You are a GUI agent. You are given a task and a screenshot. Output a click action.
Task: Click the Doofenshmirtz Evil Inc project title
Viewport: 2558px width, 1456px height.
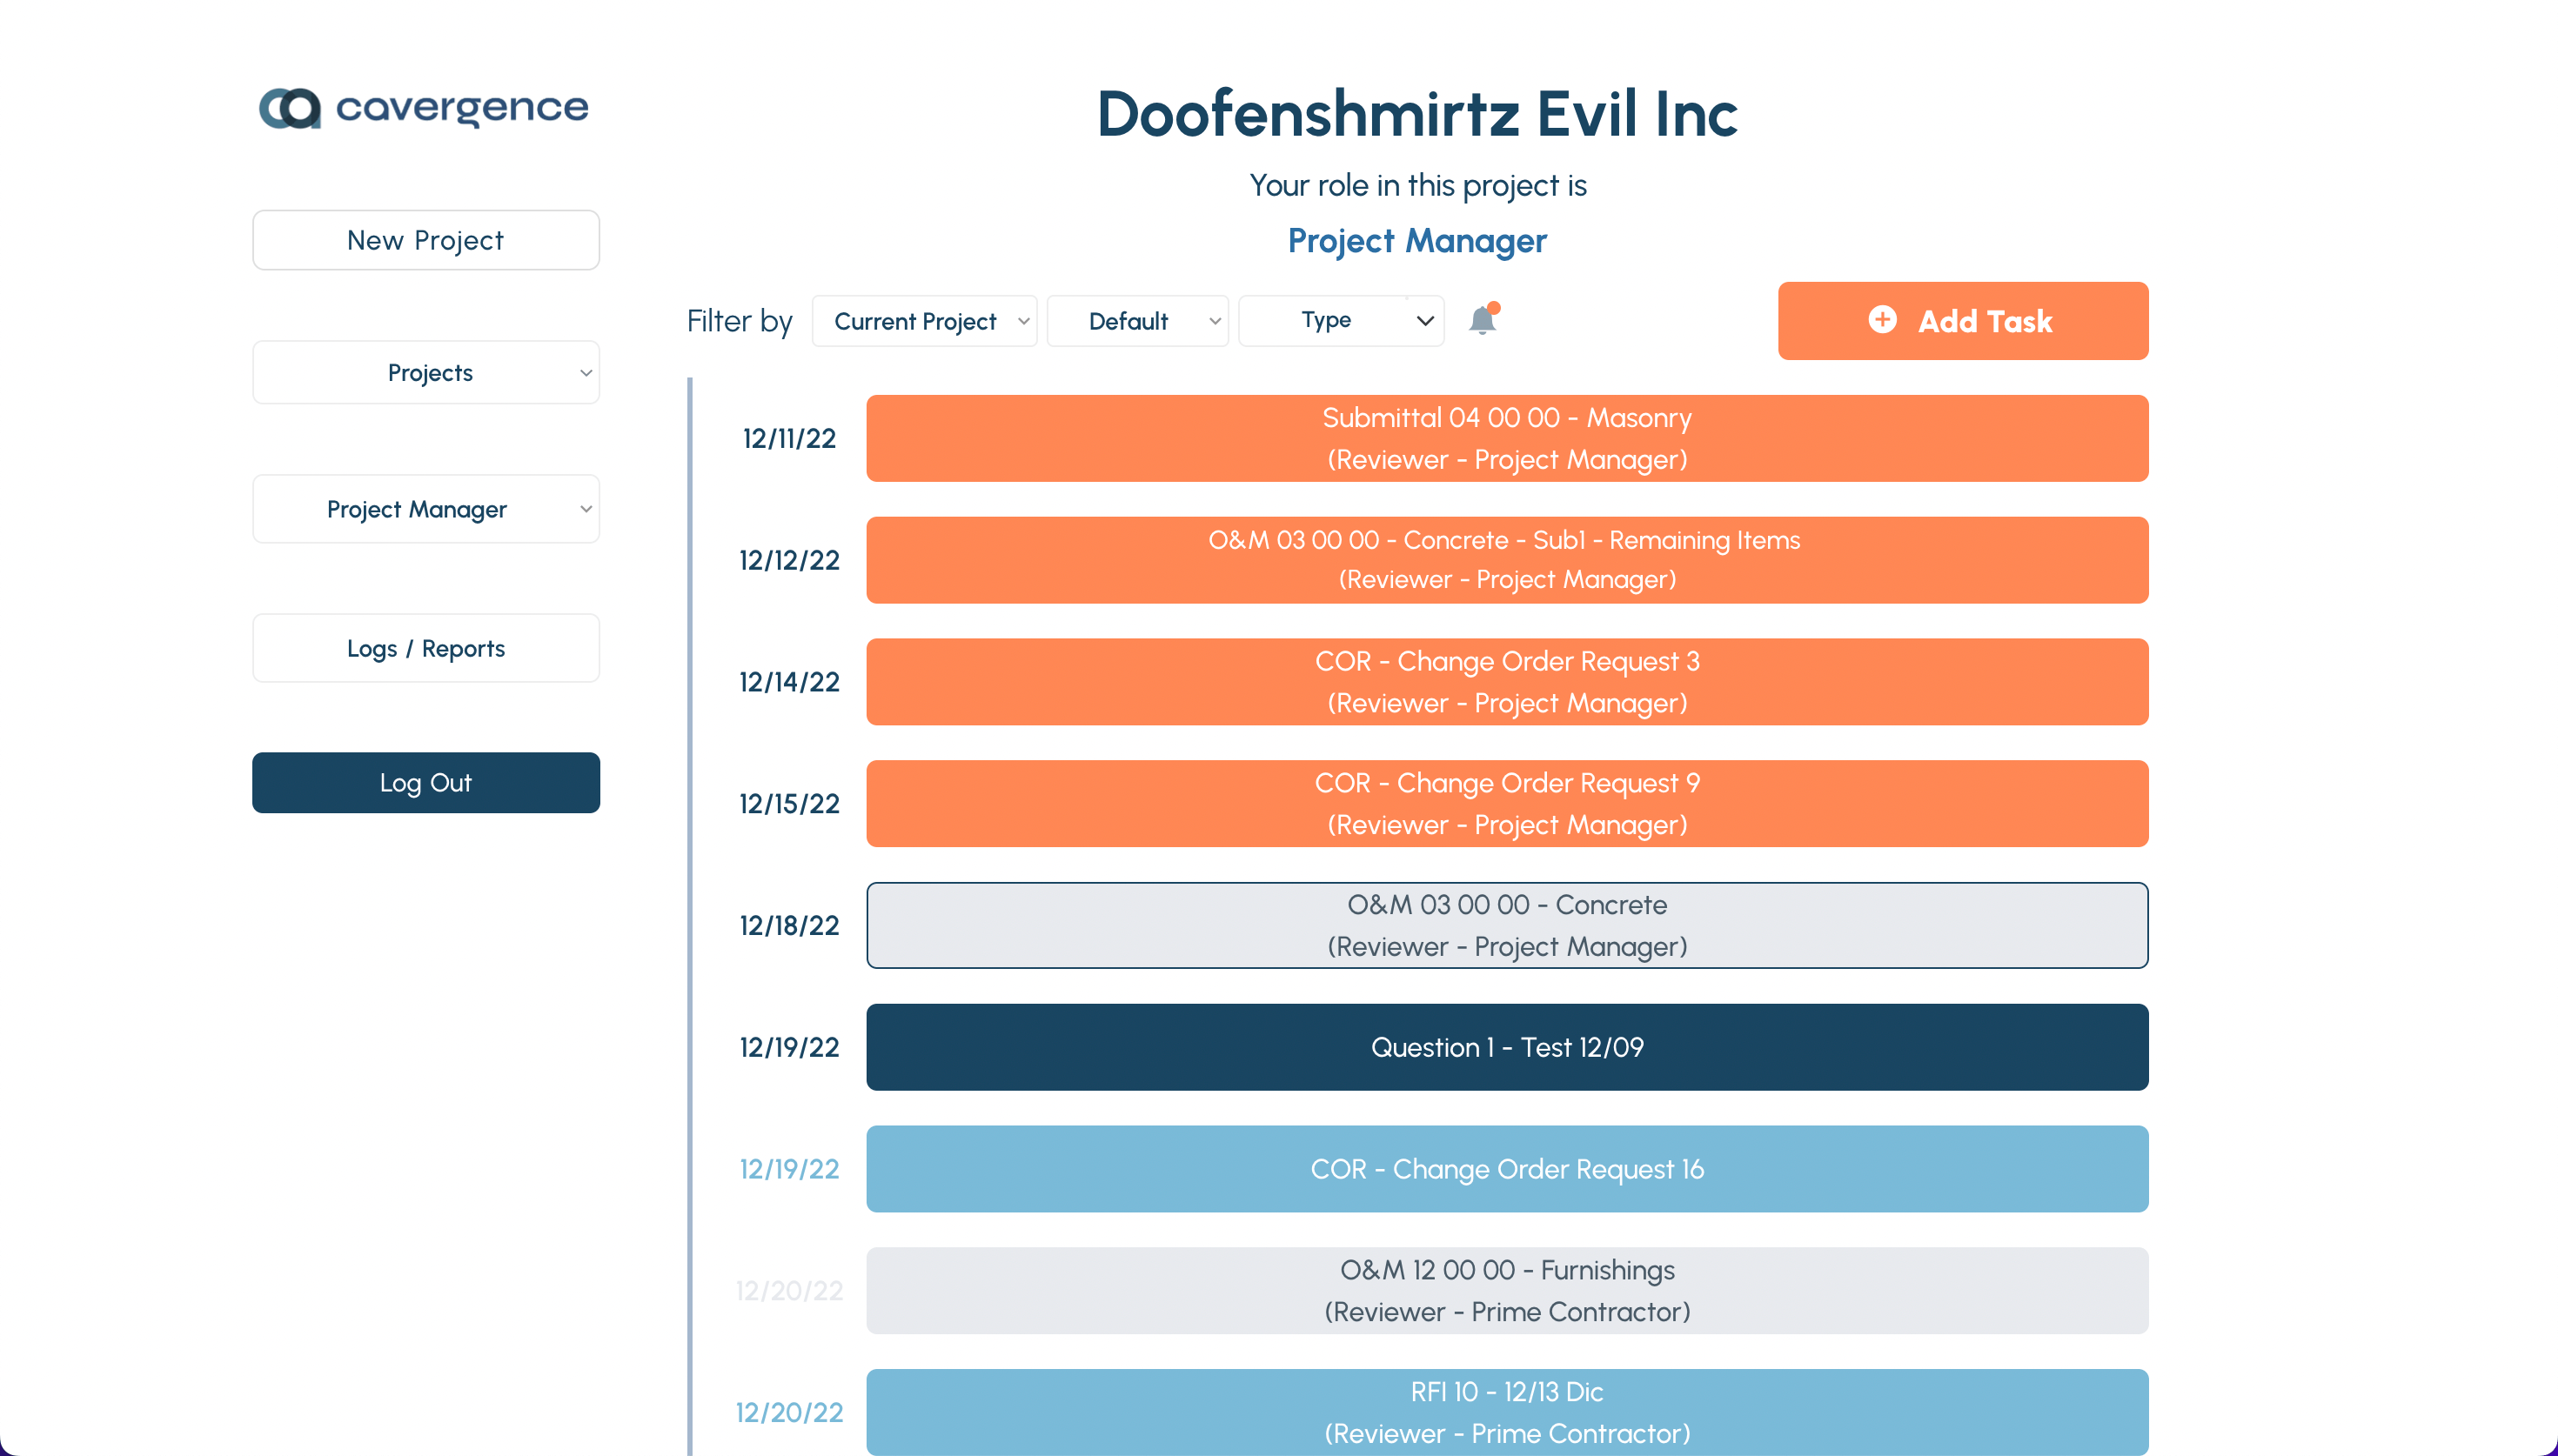1417,113
